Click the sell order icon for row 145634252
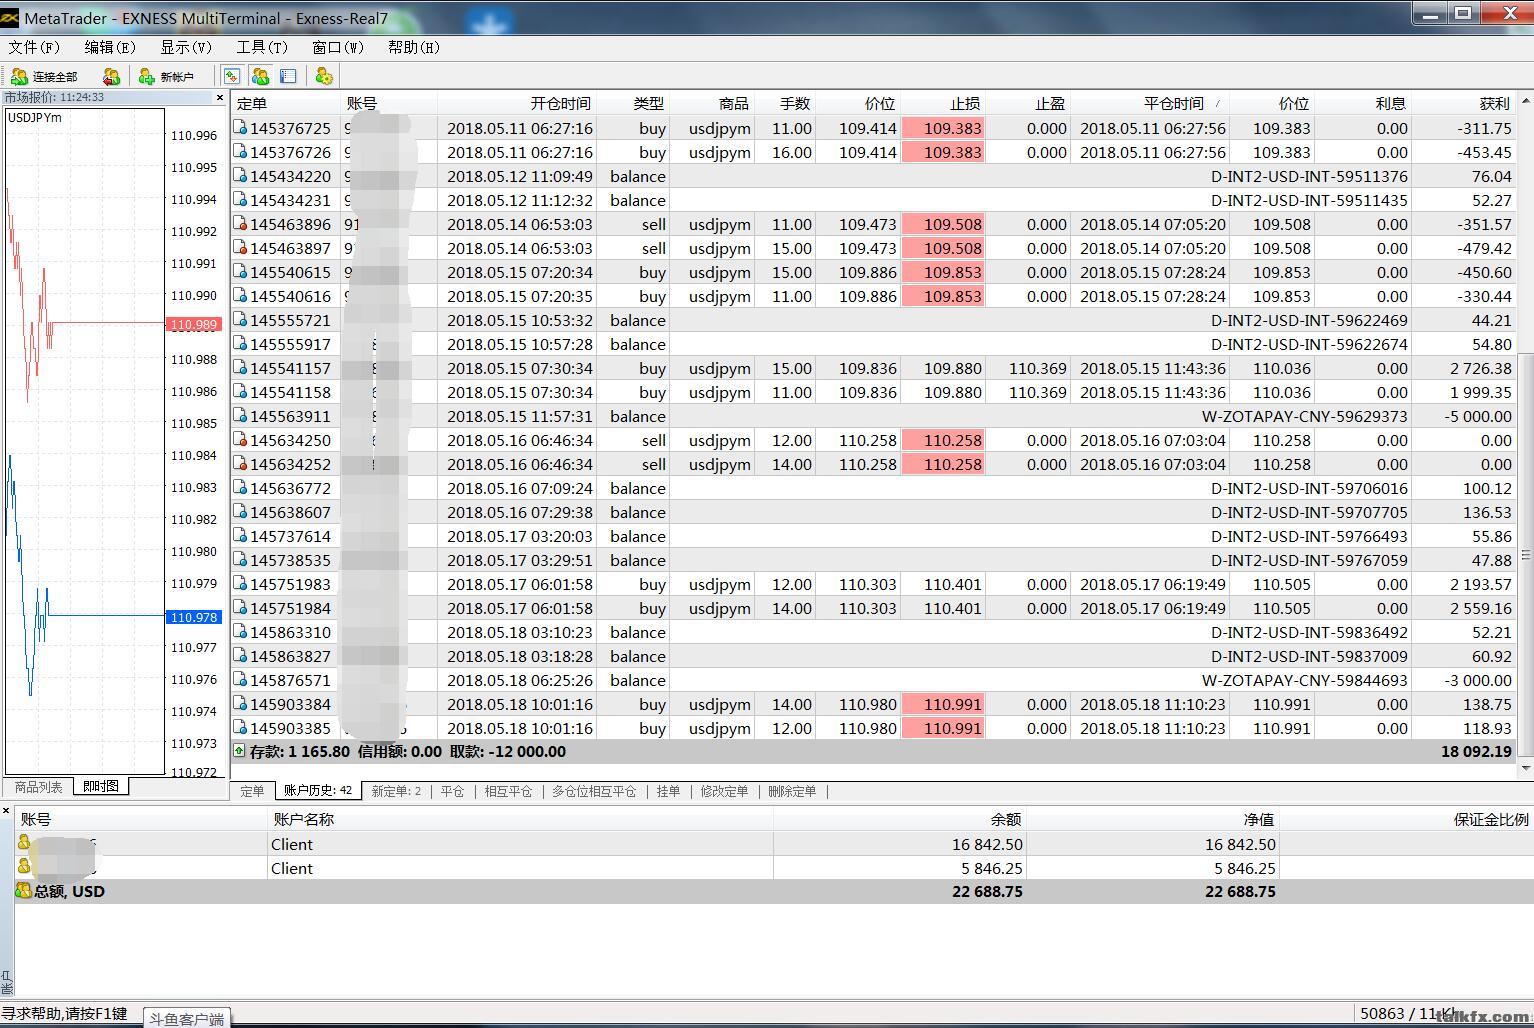1534x1028 pixels. tap(240, 464)
